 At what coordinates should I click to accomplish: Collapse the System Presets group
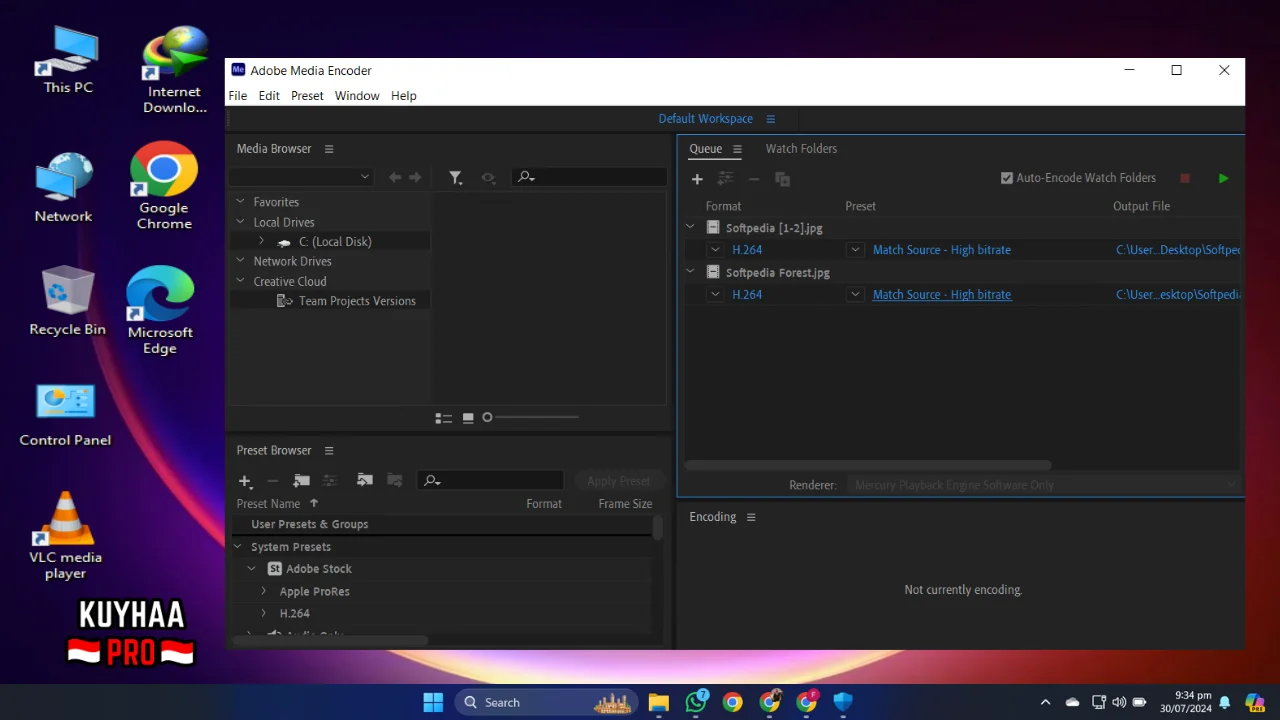pyautogui.click(x=238, y=547)
